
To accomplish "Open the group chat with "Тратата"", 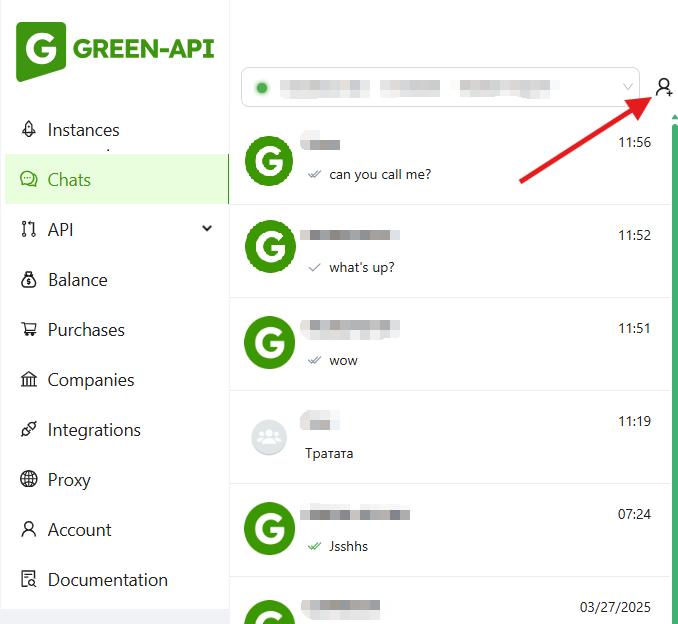I will click(450, 437).
